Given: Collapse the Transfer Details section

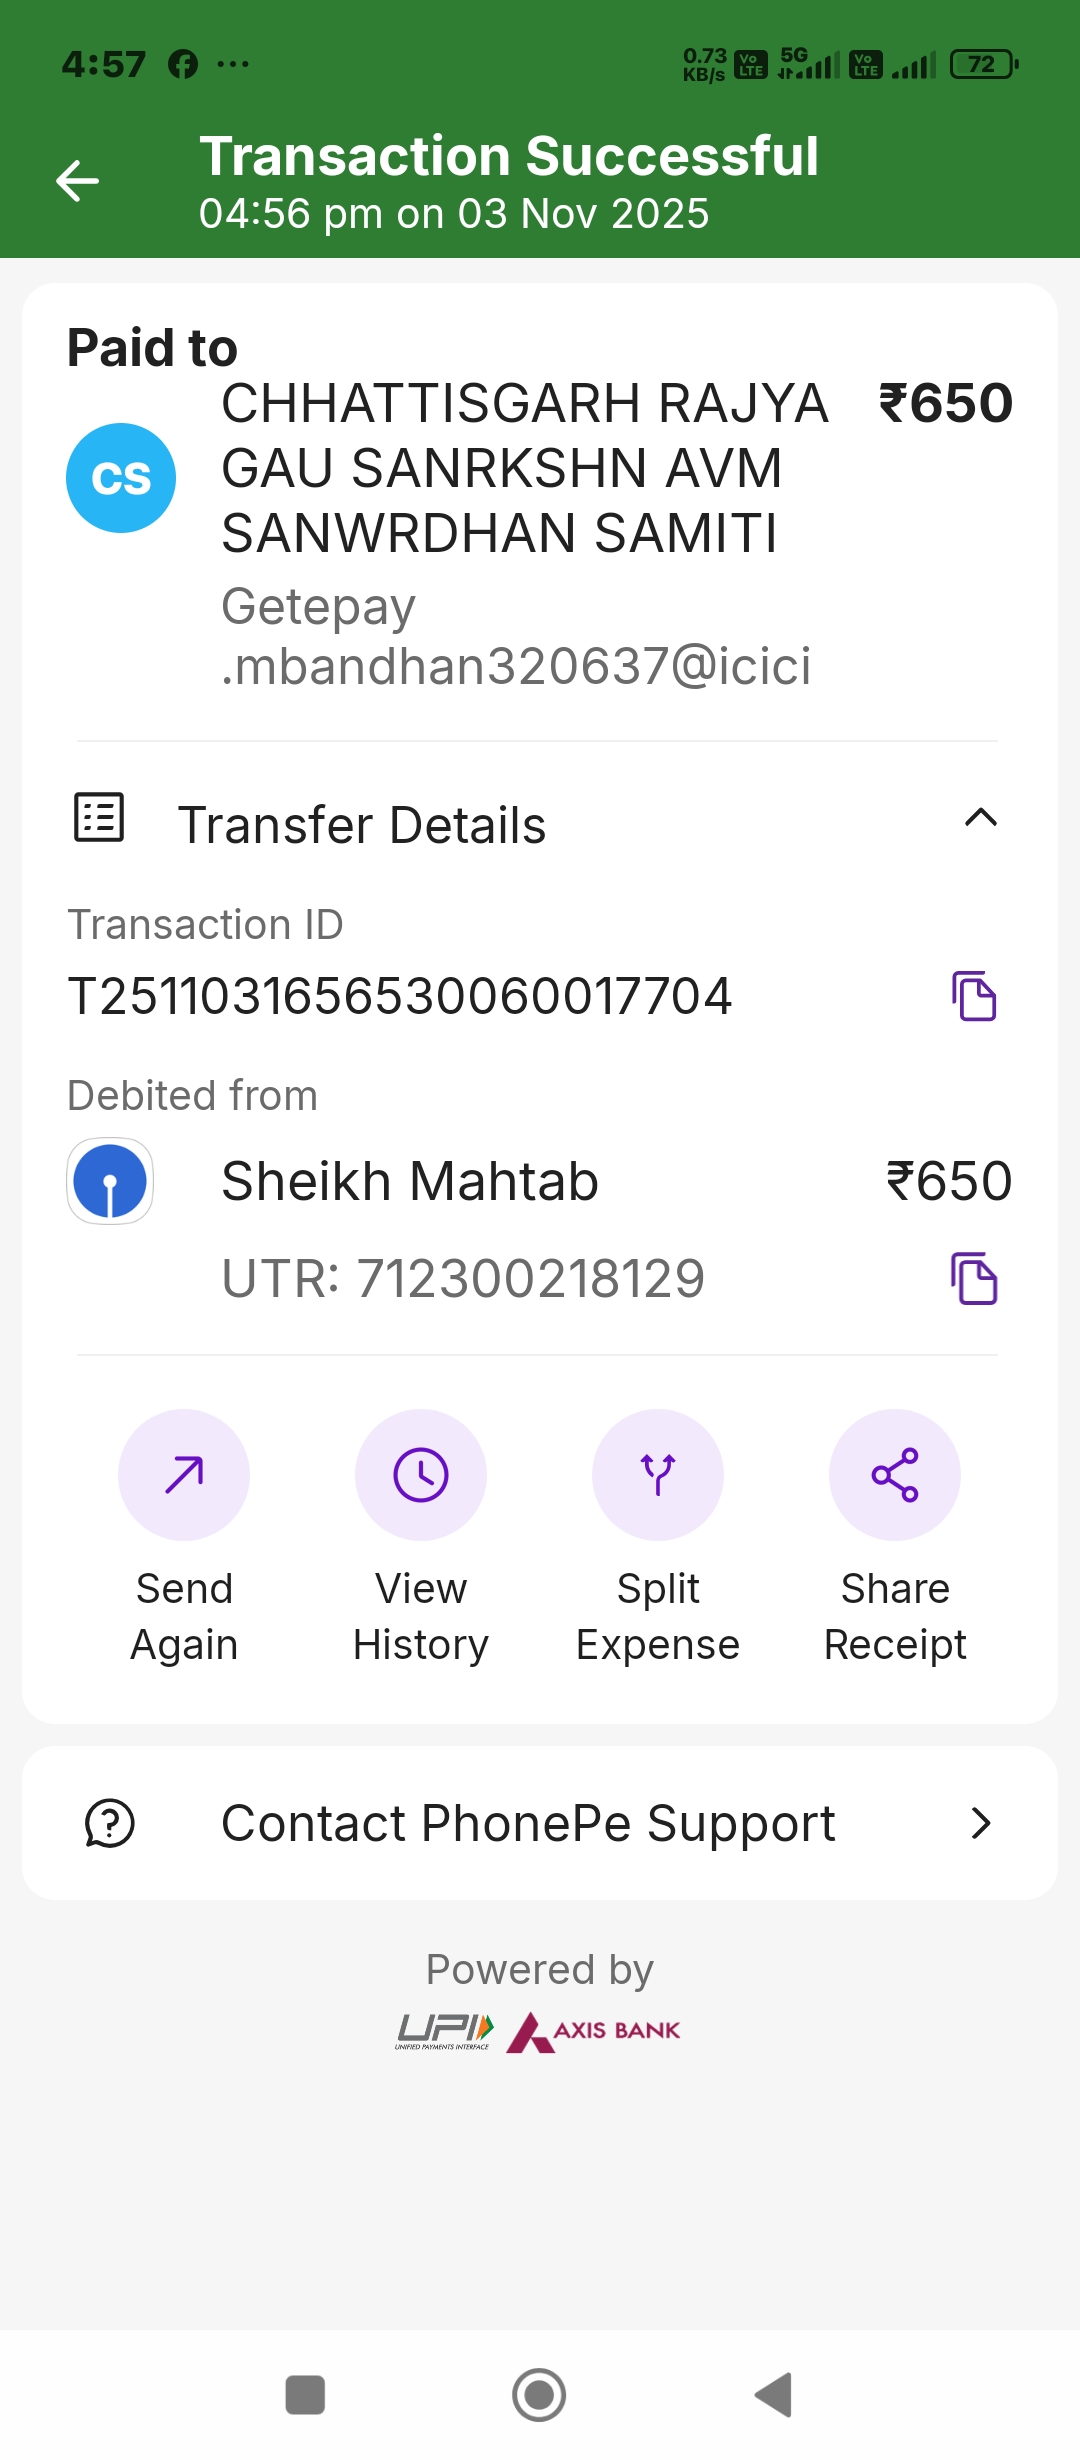Looking at the screenshot, I should point(981,818).
